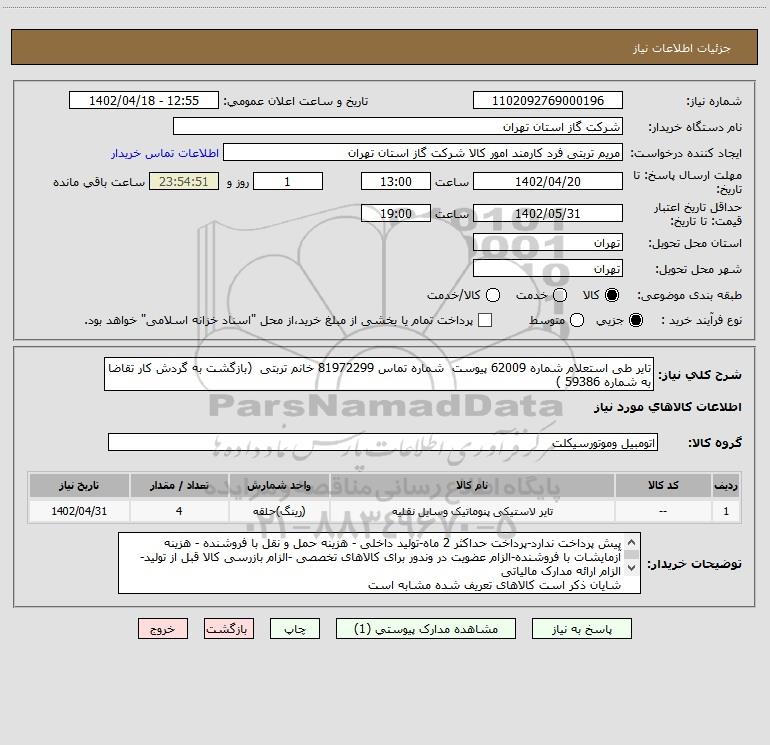
Task: Click the quantity cell showing 4
Action: (179, 511)
